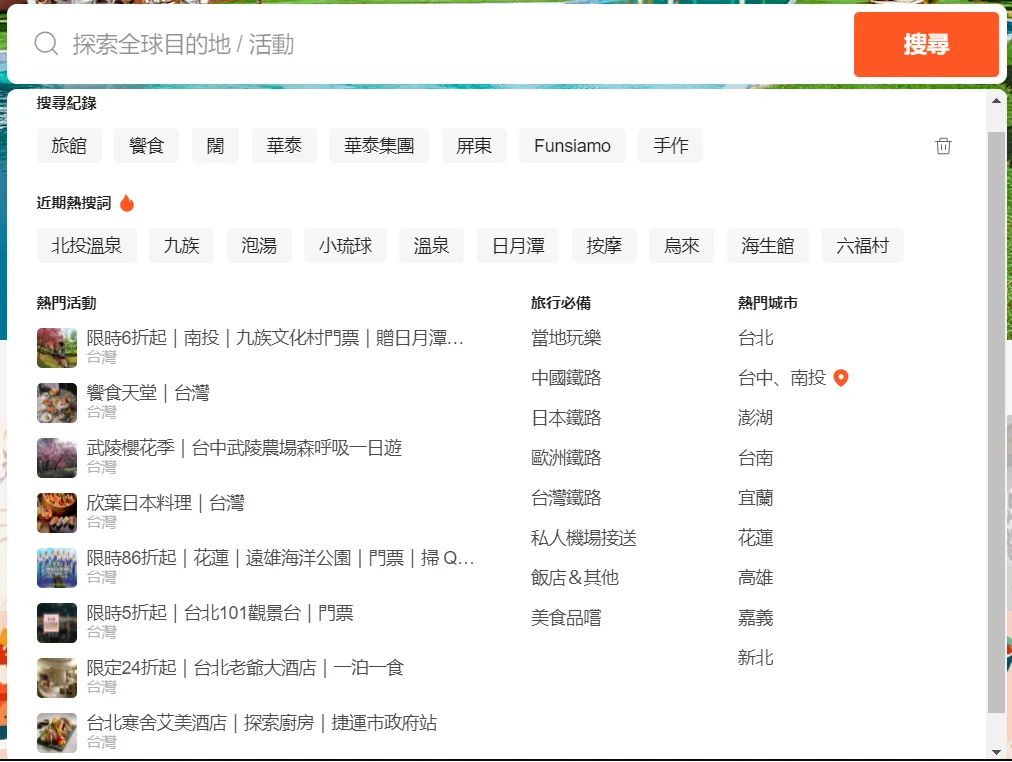Select 屏東 search history tag

coord(474,146)
